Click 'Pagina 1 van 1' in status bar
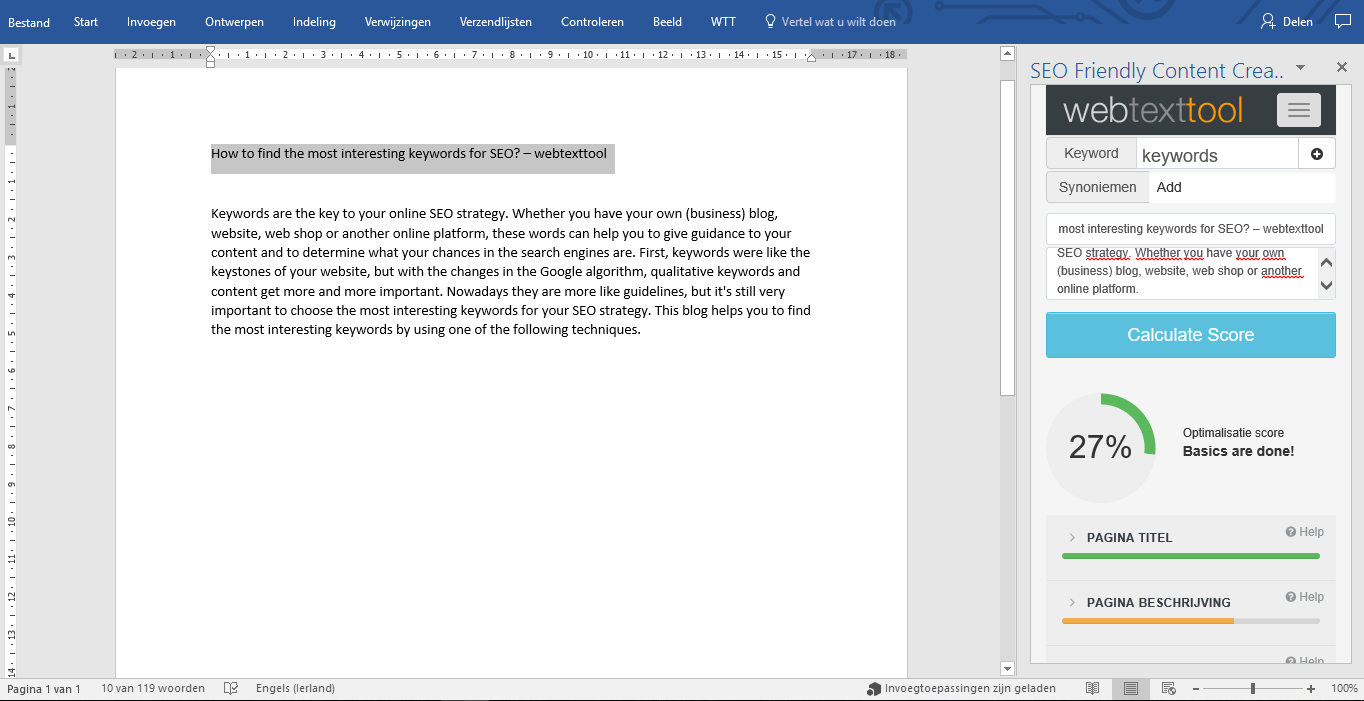This screenshot has height=701, width=1364. [44, 689]
